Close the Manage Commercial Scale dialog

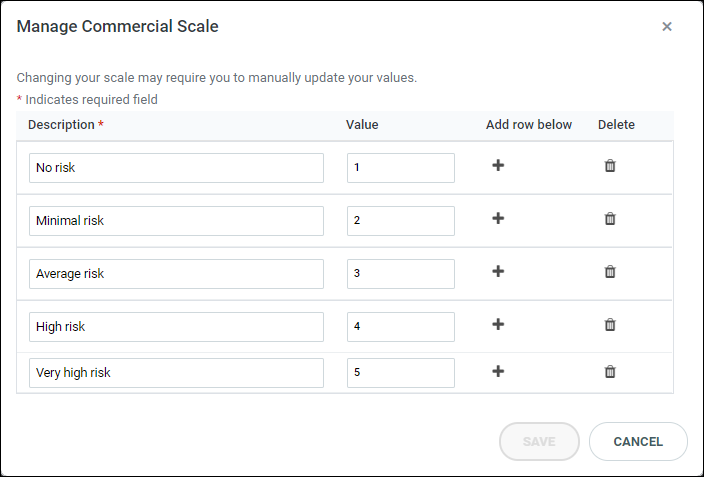667,26
